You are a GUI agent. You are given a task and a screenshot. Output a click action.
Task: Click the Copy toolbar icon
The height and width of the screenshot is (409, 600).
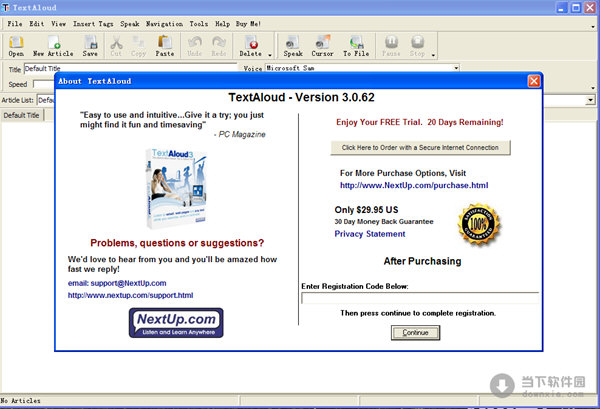point(139,46)
